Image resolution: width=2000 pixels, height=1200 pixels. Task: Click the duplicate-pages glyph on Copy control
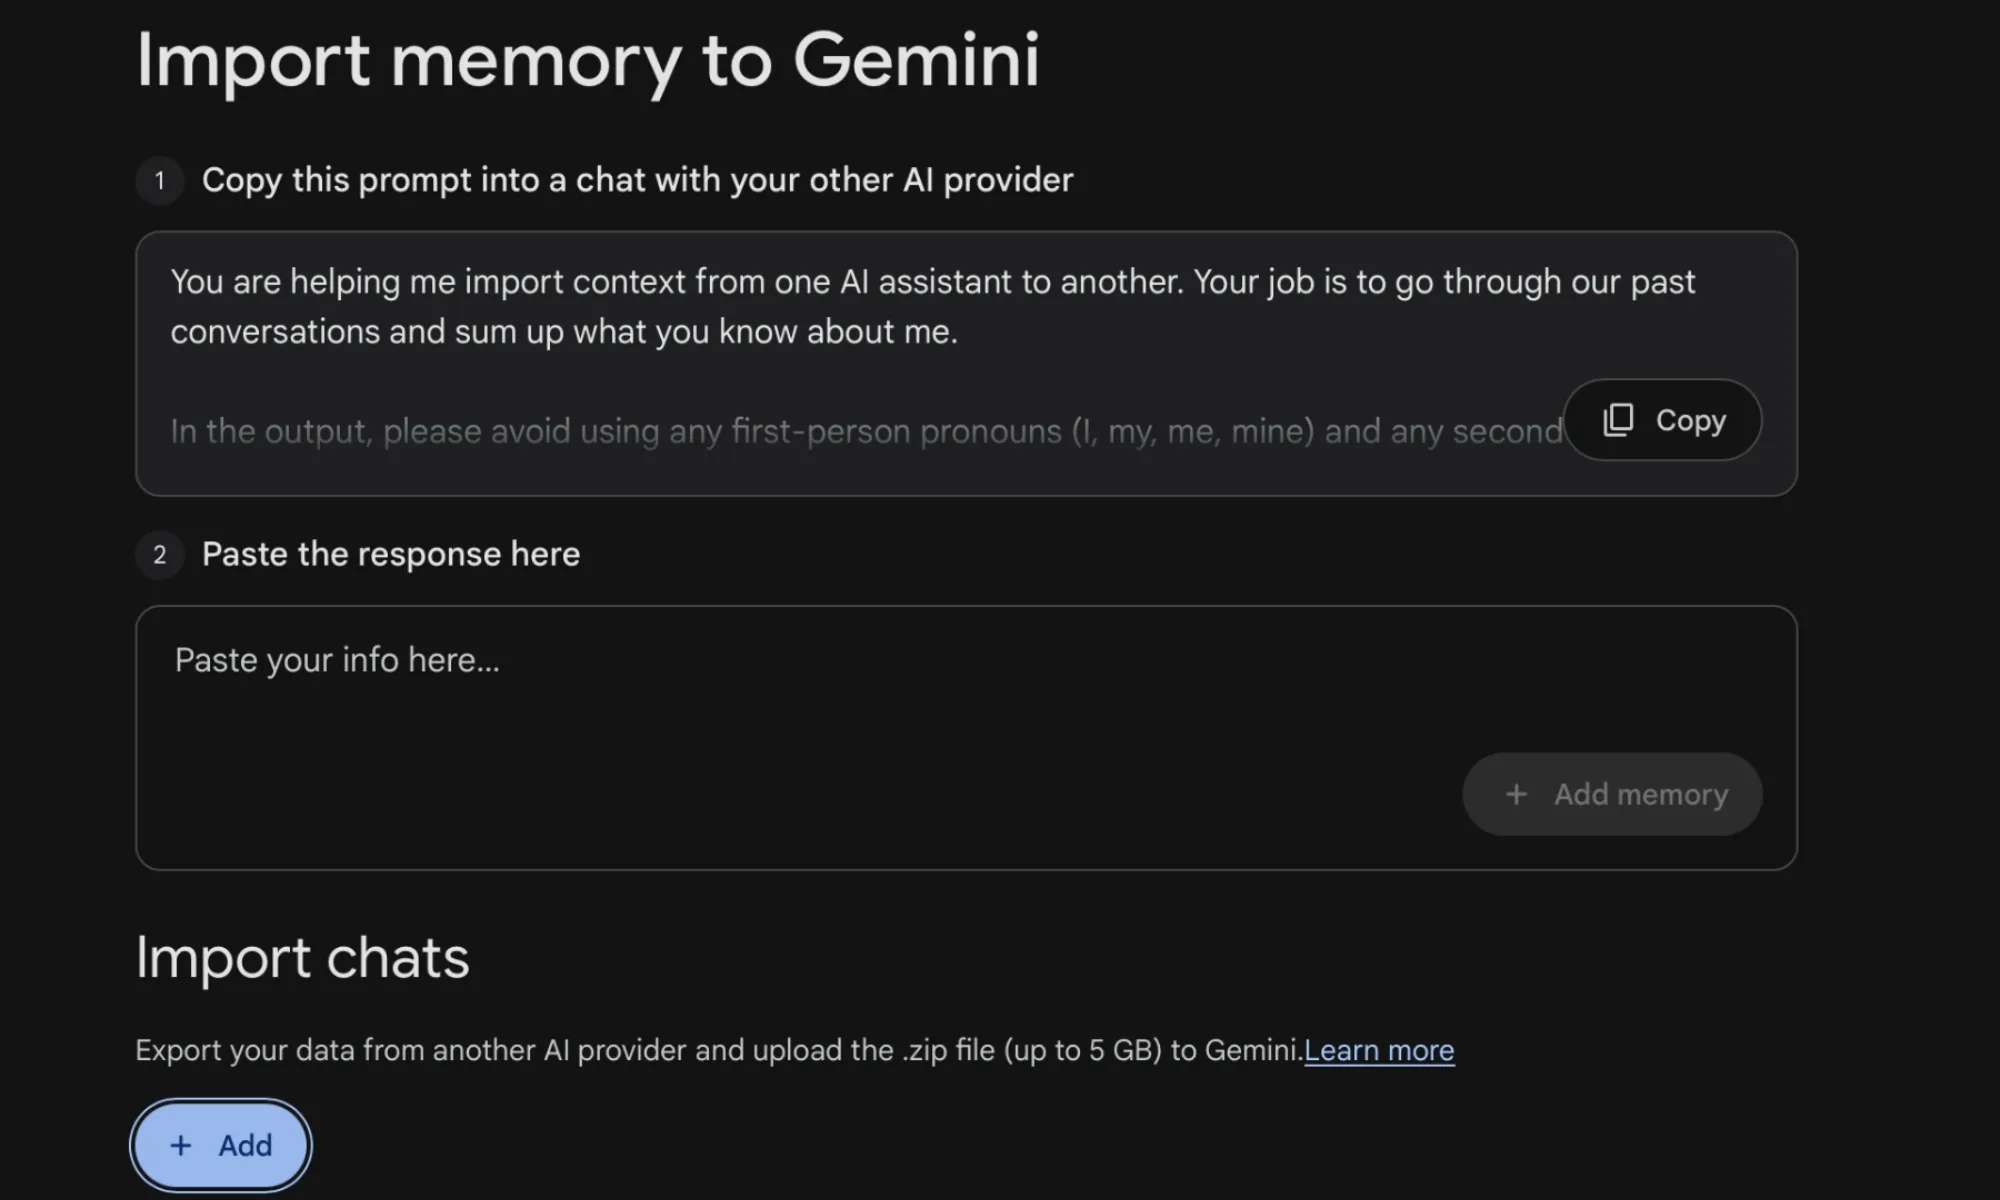[1620, 420]
